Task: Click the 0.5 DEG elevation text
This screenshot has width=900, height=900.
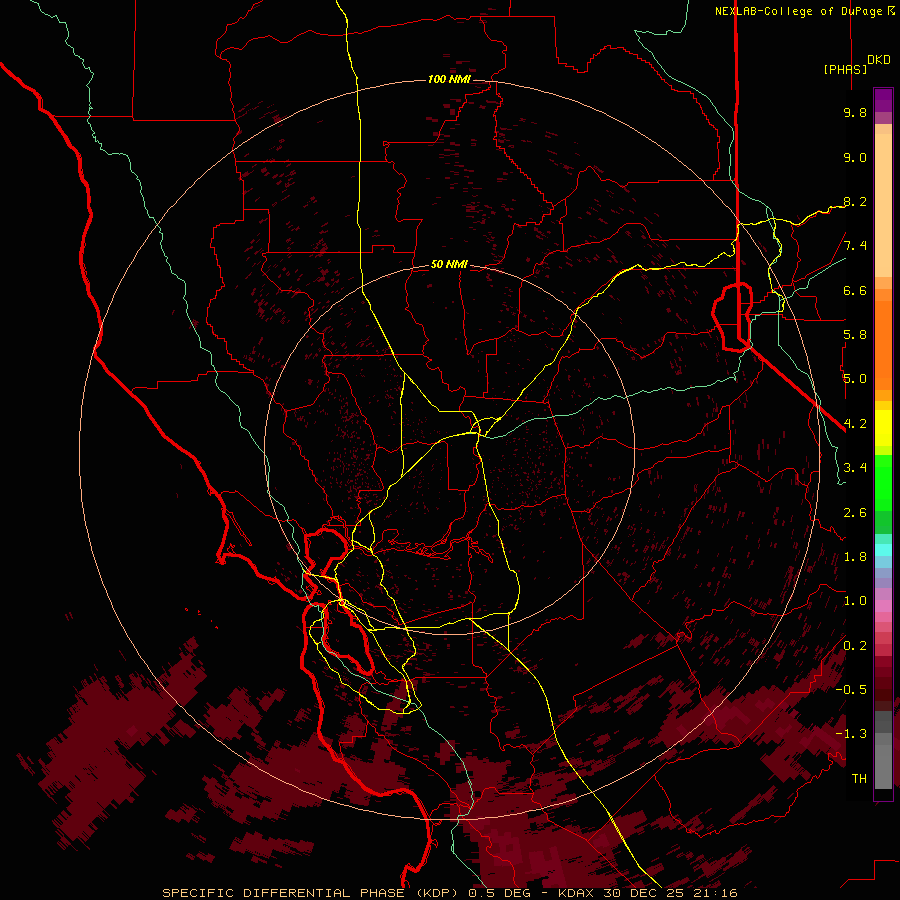Action: (x=498, y=893)
